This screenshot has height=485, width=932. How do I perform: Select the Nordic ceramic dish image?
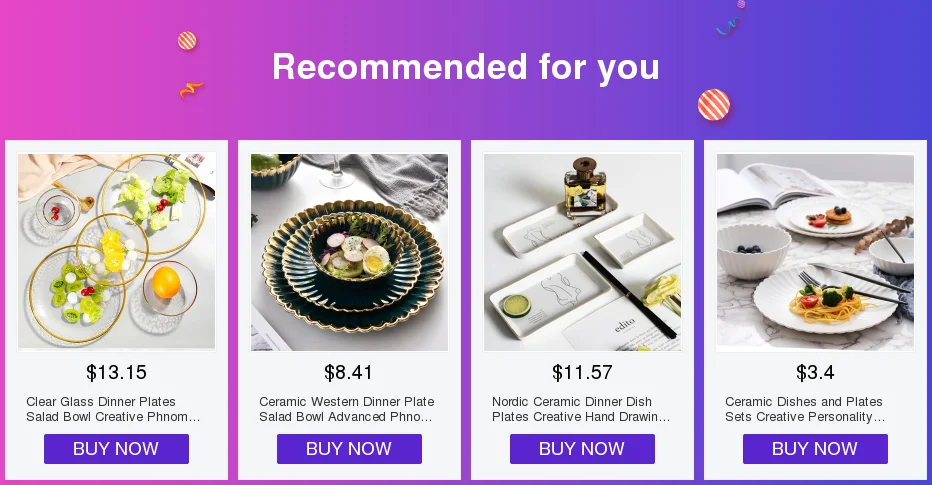582,251
